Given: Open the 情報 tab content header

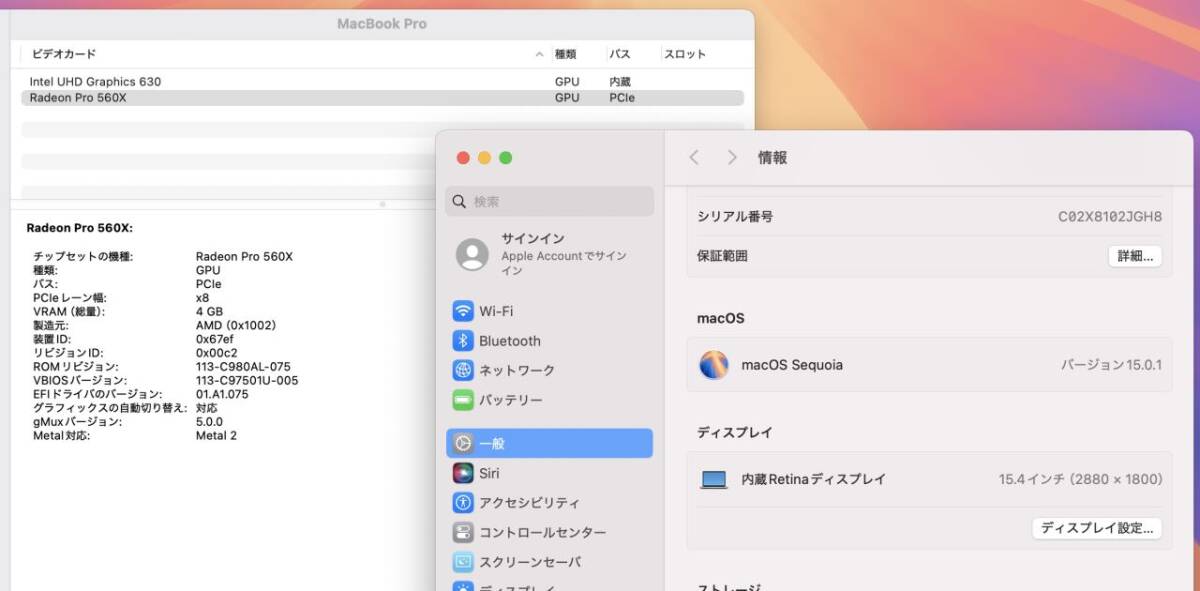Looking at the screenshot, I should 771,157.
